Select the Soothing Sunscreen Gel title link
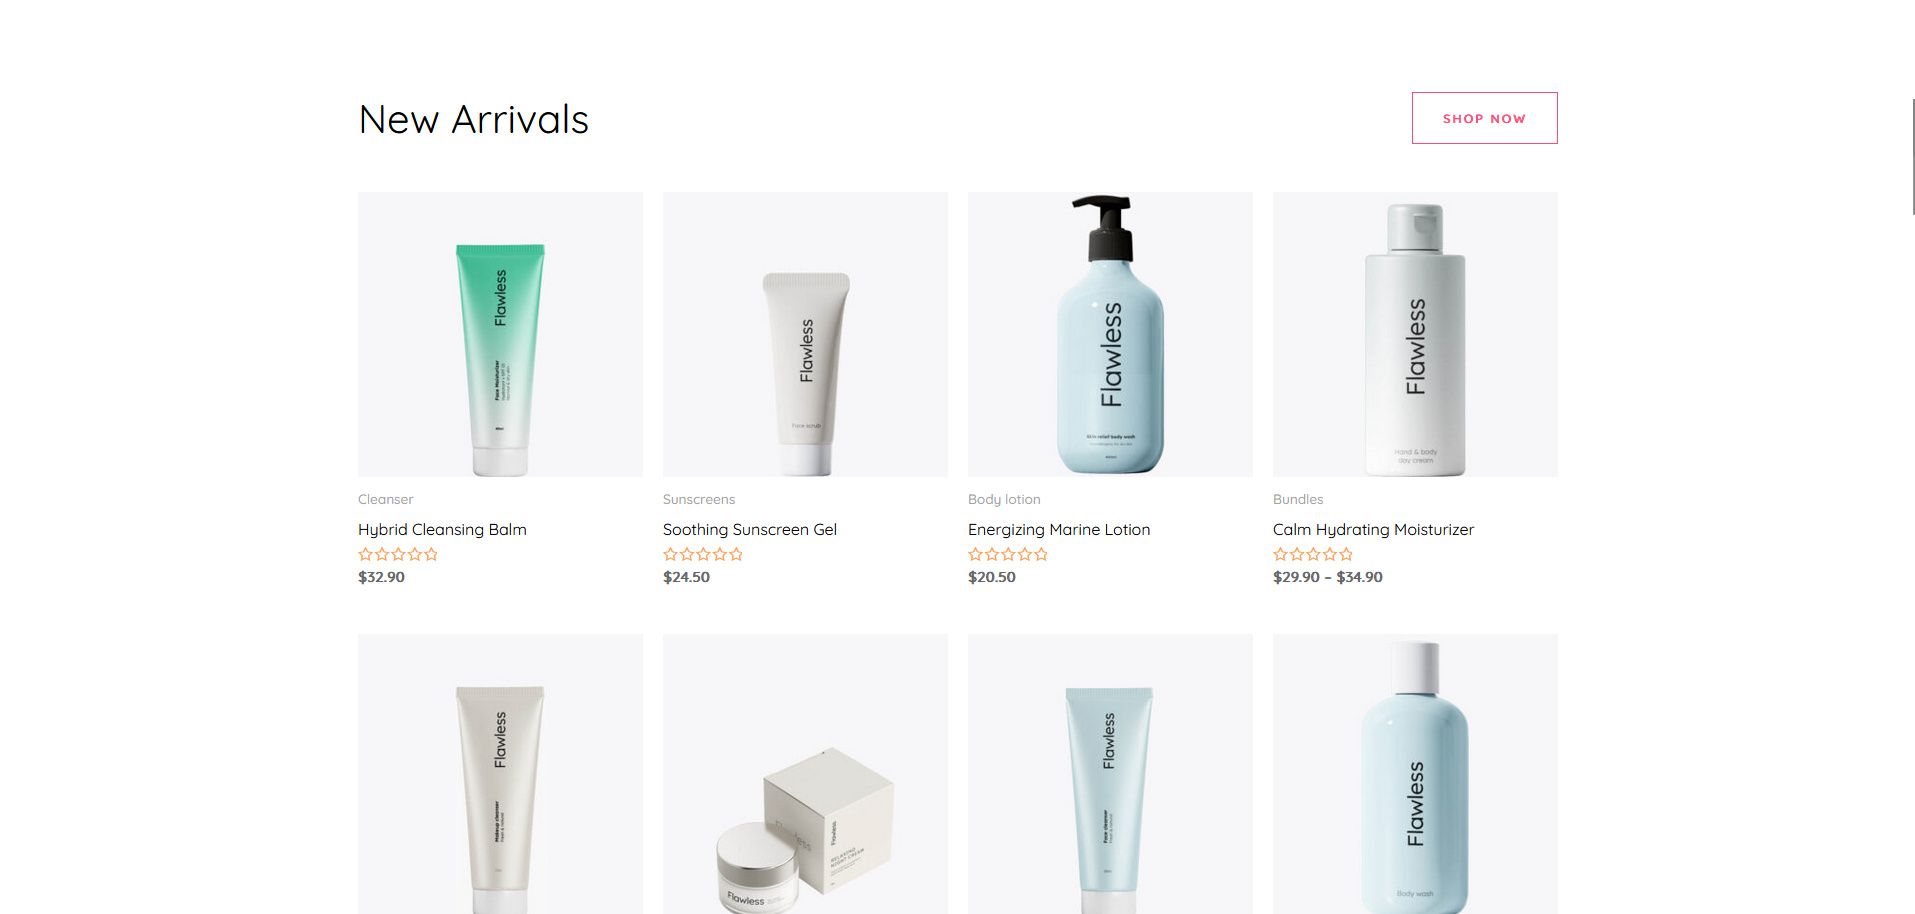The height and width of the screenshot is (914, 1915). click(x=750, y=530)
